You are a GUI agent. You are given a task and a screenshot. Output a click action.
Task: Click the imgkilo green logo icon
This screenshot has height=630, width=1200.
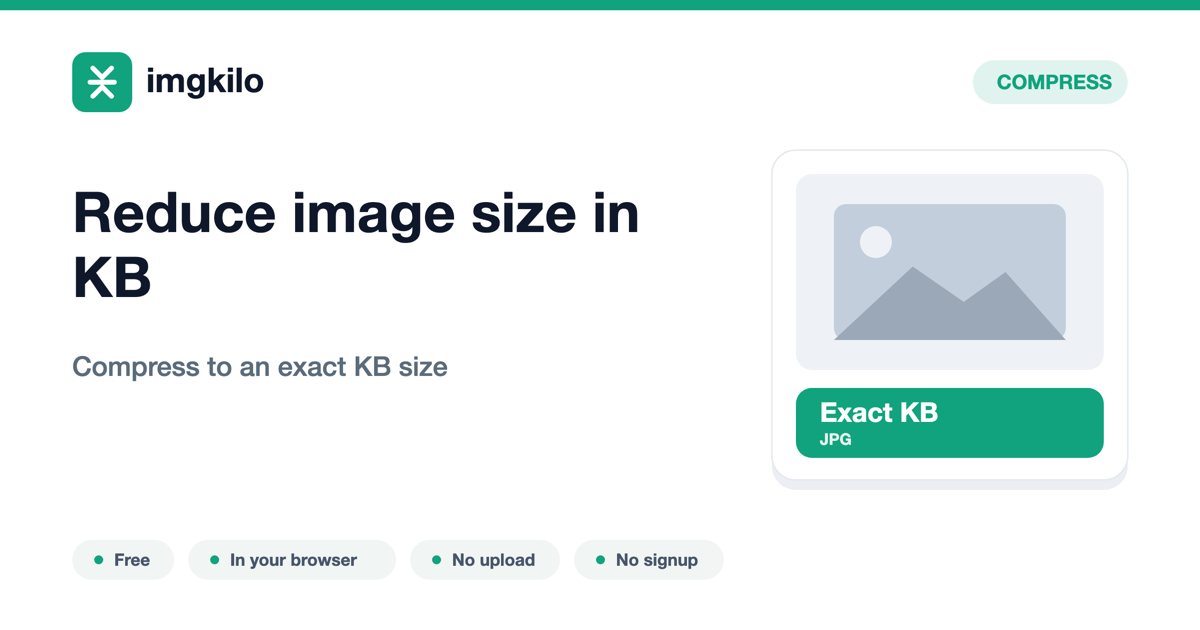102,82
